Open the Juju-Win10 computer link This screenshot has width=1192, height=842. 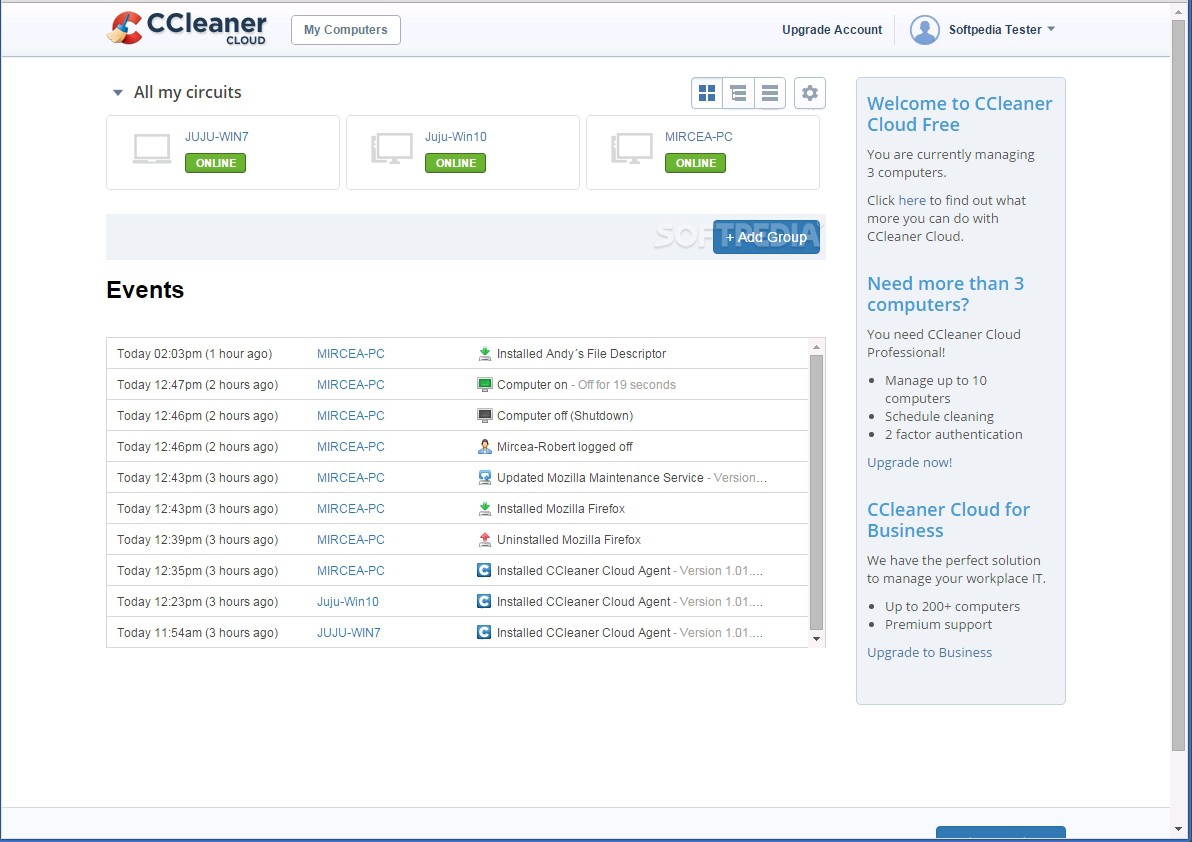click(x=455, y=137)
